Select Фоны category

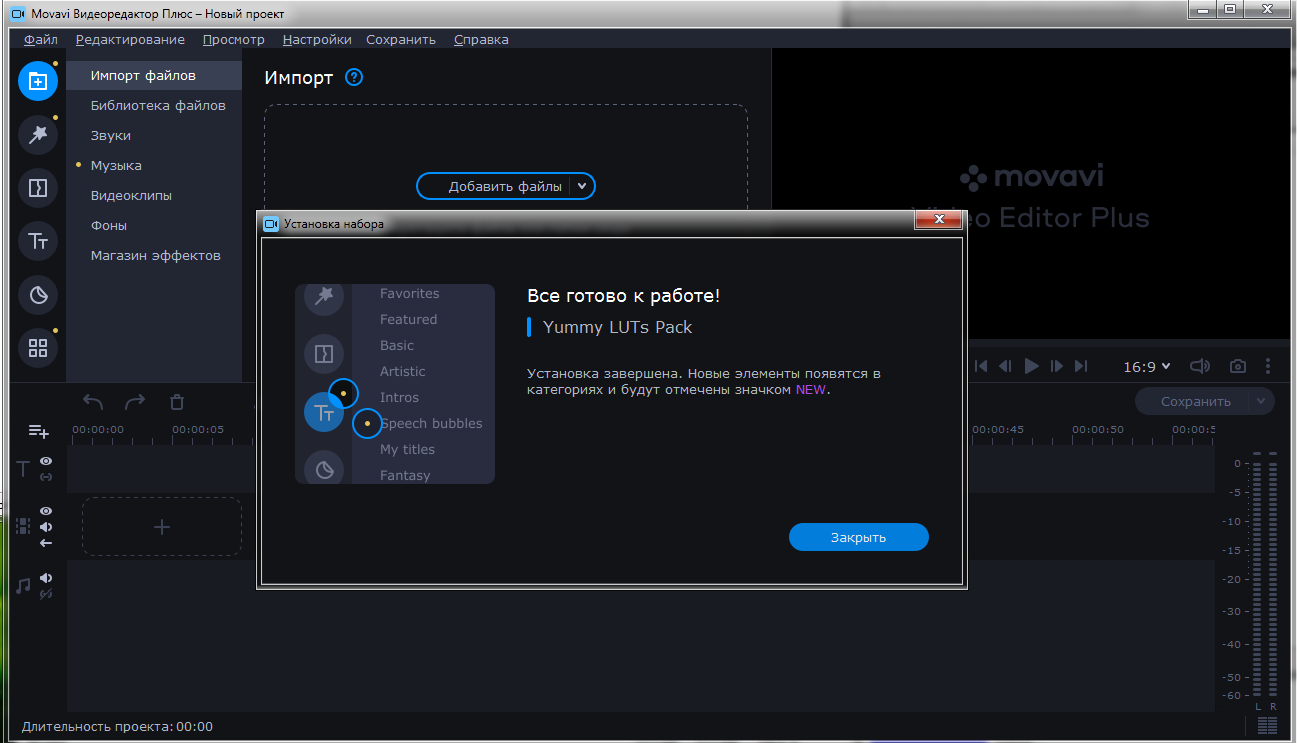pos(154,225)
